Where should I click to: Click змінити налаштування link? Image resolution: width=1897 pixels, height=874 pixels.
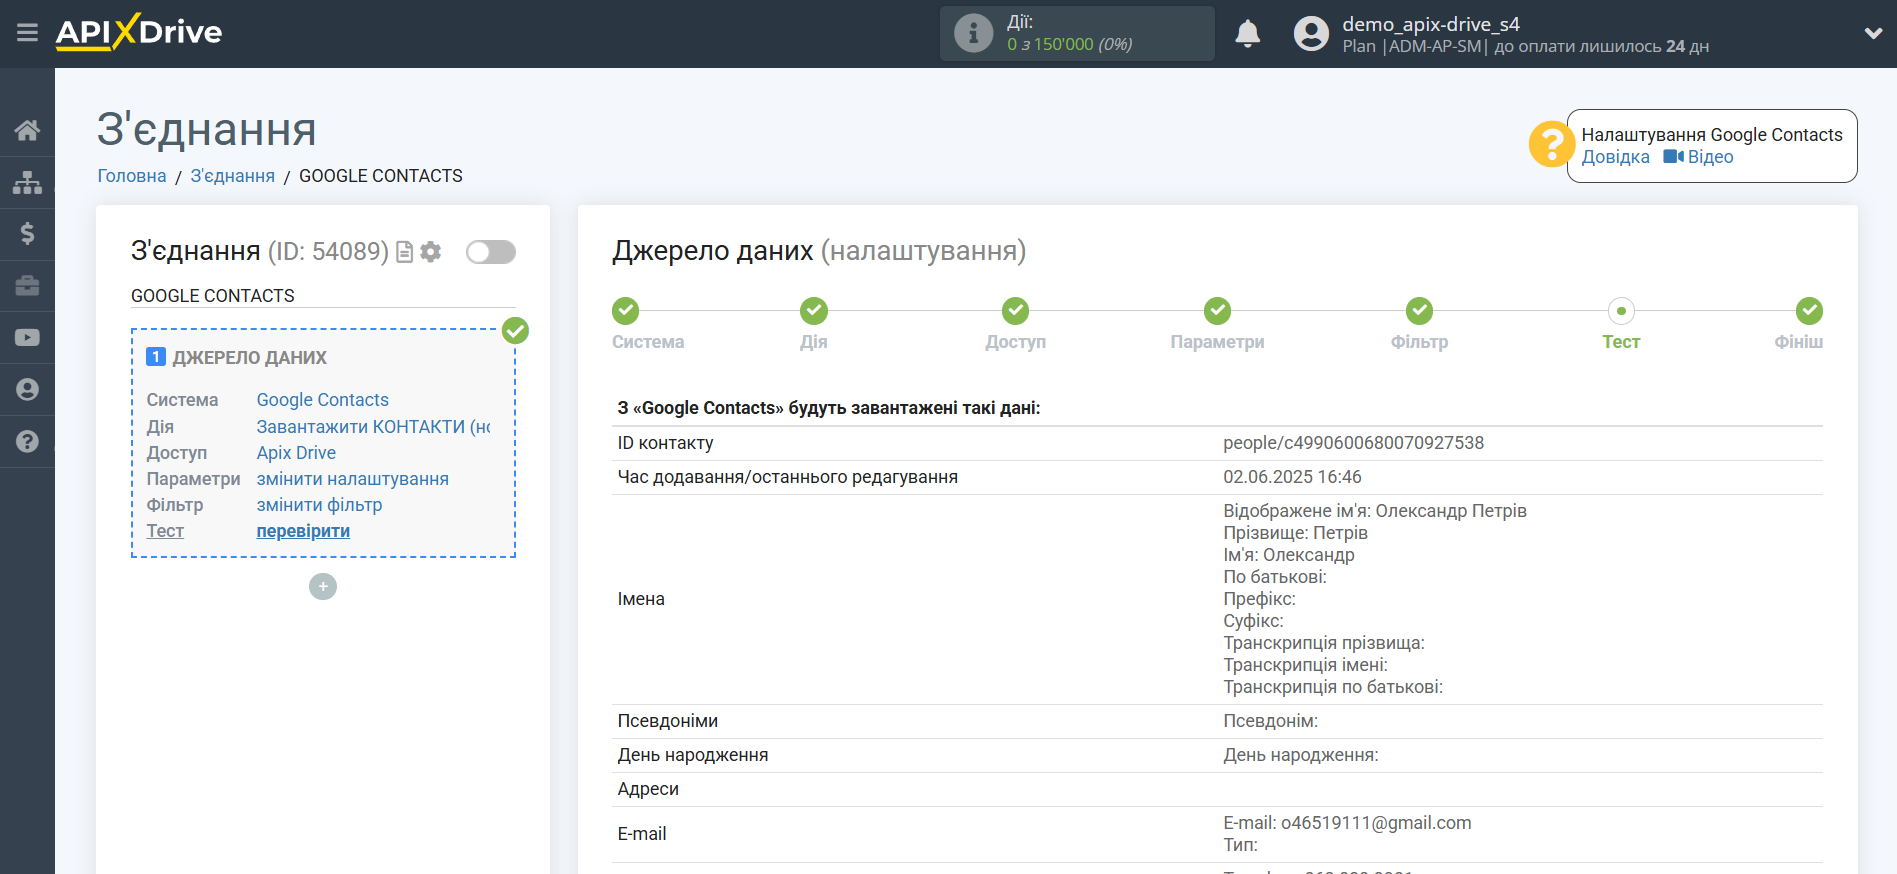pyautogui.click(x=352, y=479)
